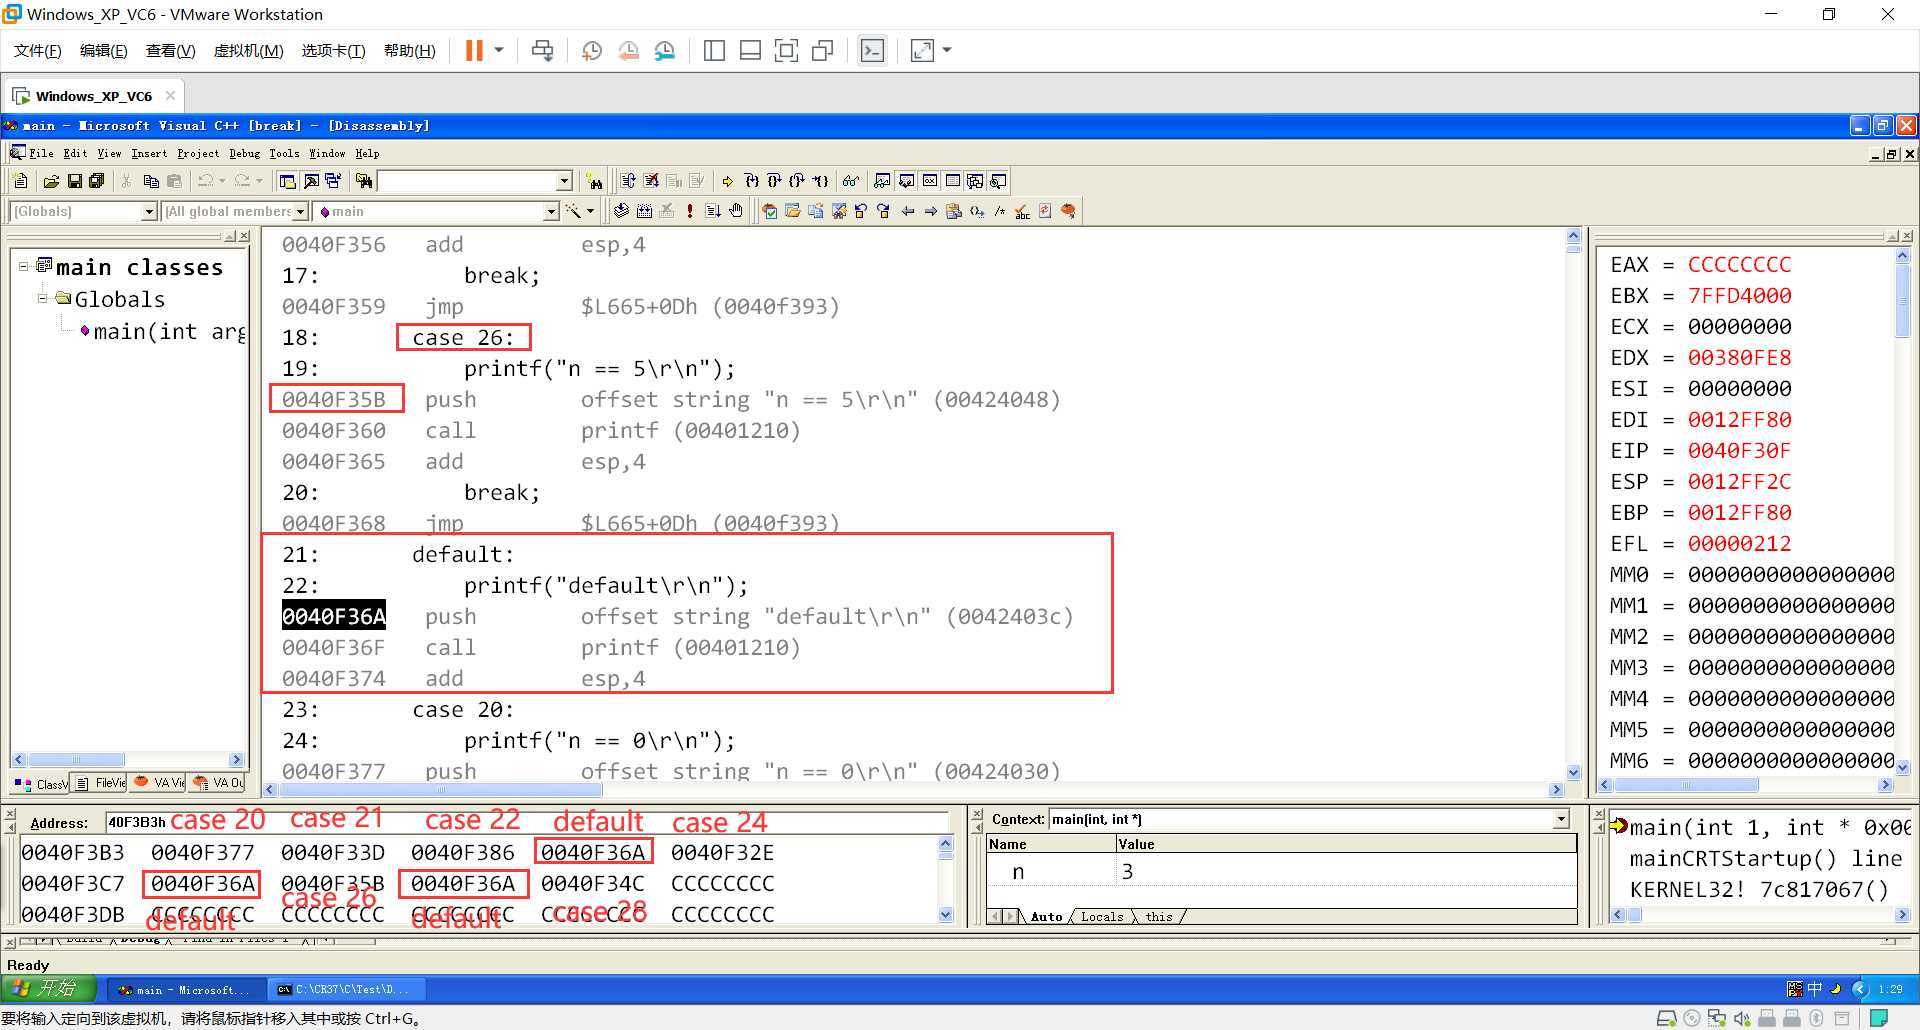Open the Tools menu in Visual C++
Viewport: 1920px width, 1030px height.
coord(284,153)
